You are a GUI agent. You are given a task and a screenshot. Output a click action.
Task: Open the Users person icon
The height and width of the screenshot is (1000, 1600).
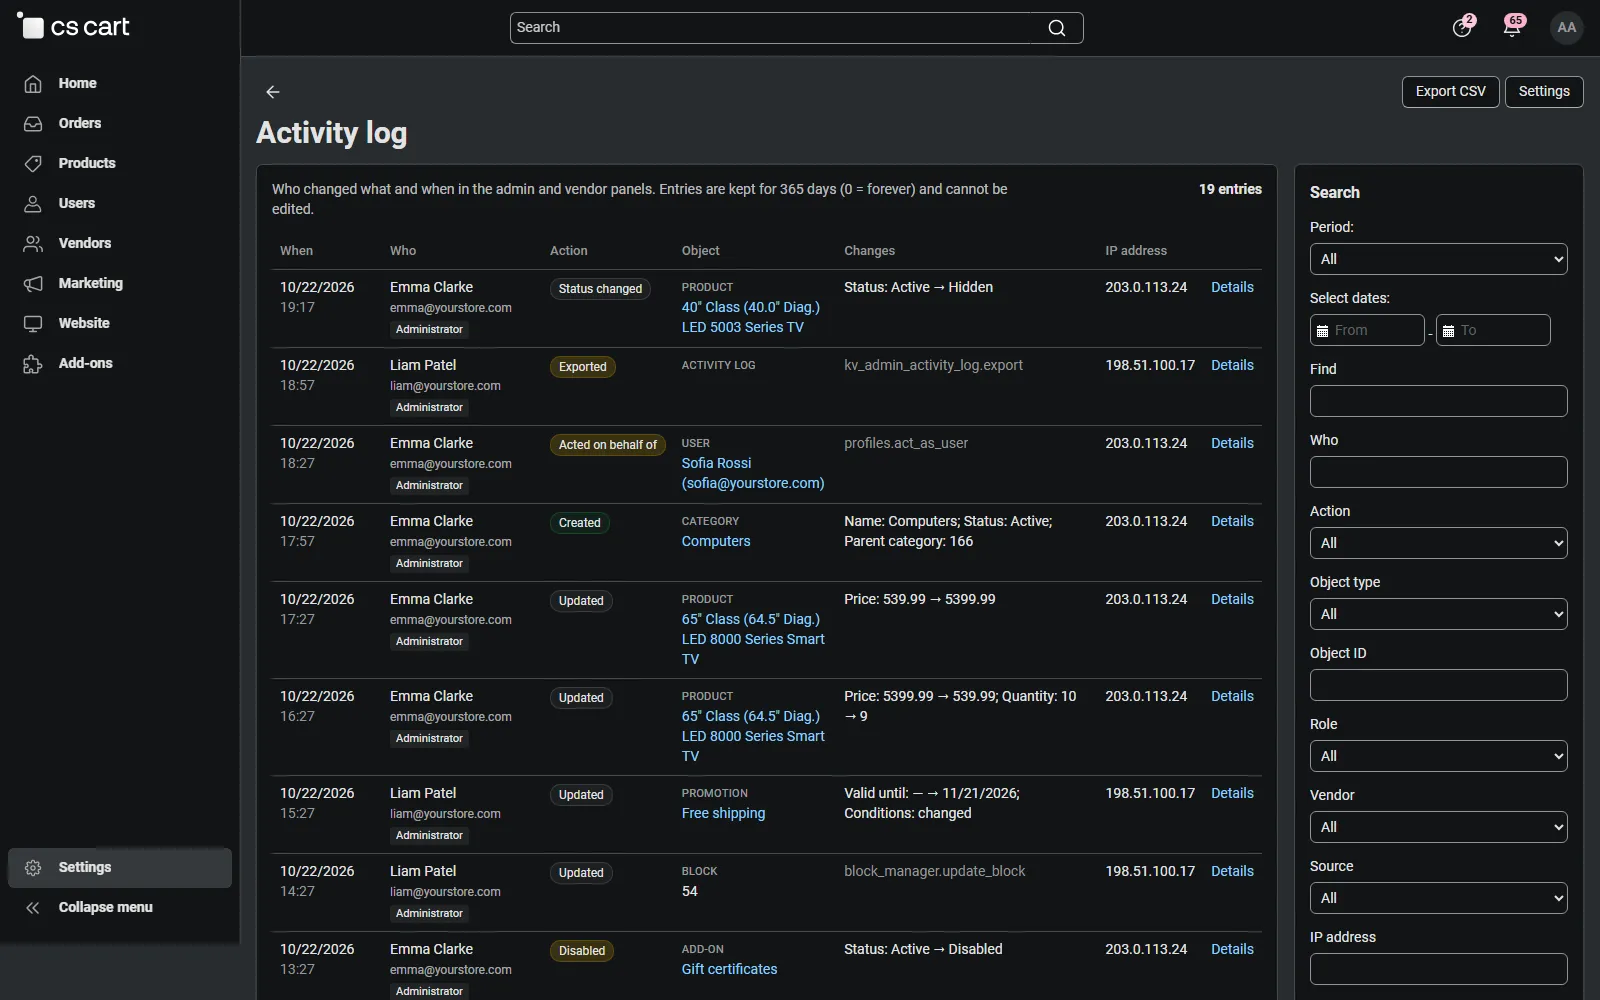pos(33,204)
